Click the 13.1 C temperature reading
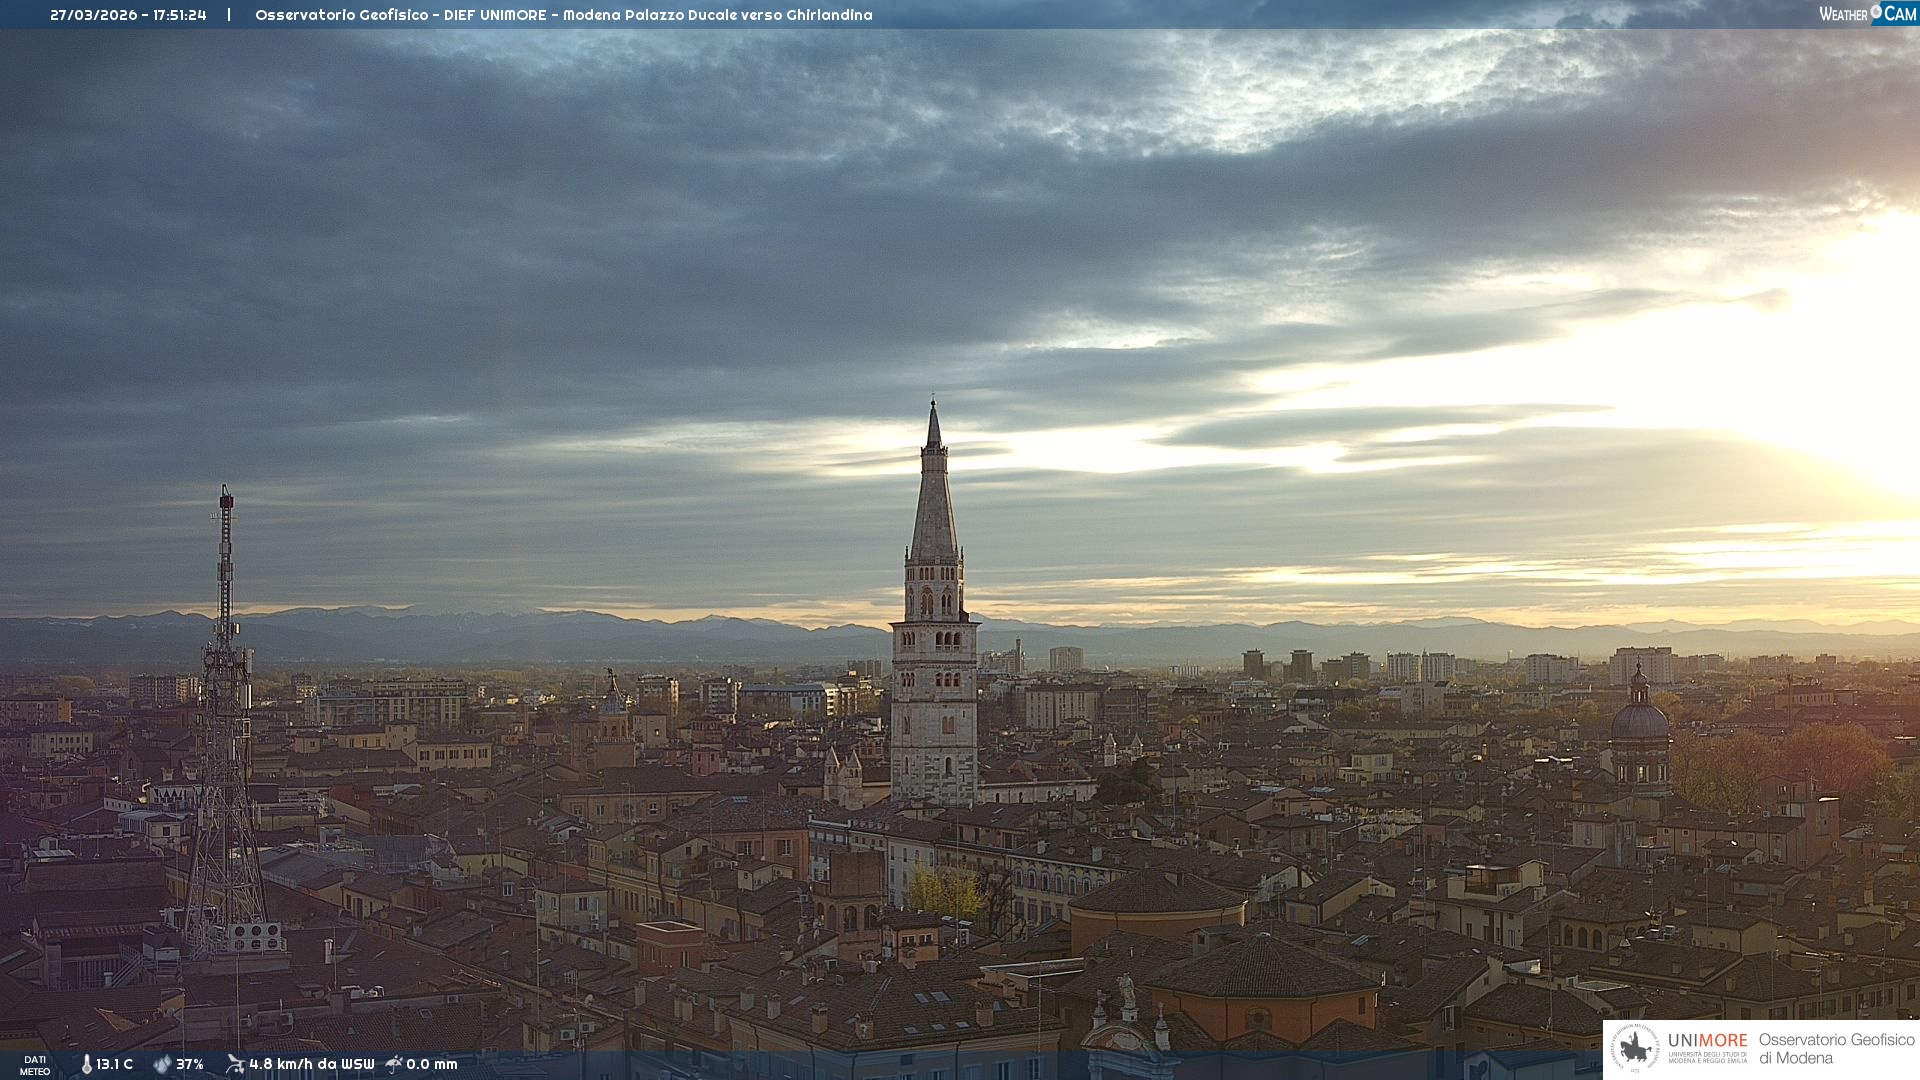The height and width of the screenshot is (1080, 1920). click(115, 1065)
